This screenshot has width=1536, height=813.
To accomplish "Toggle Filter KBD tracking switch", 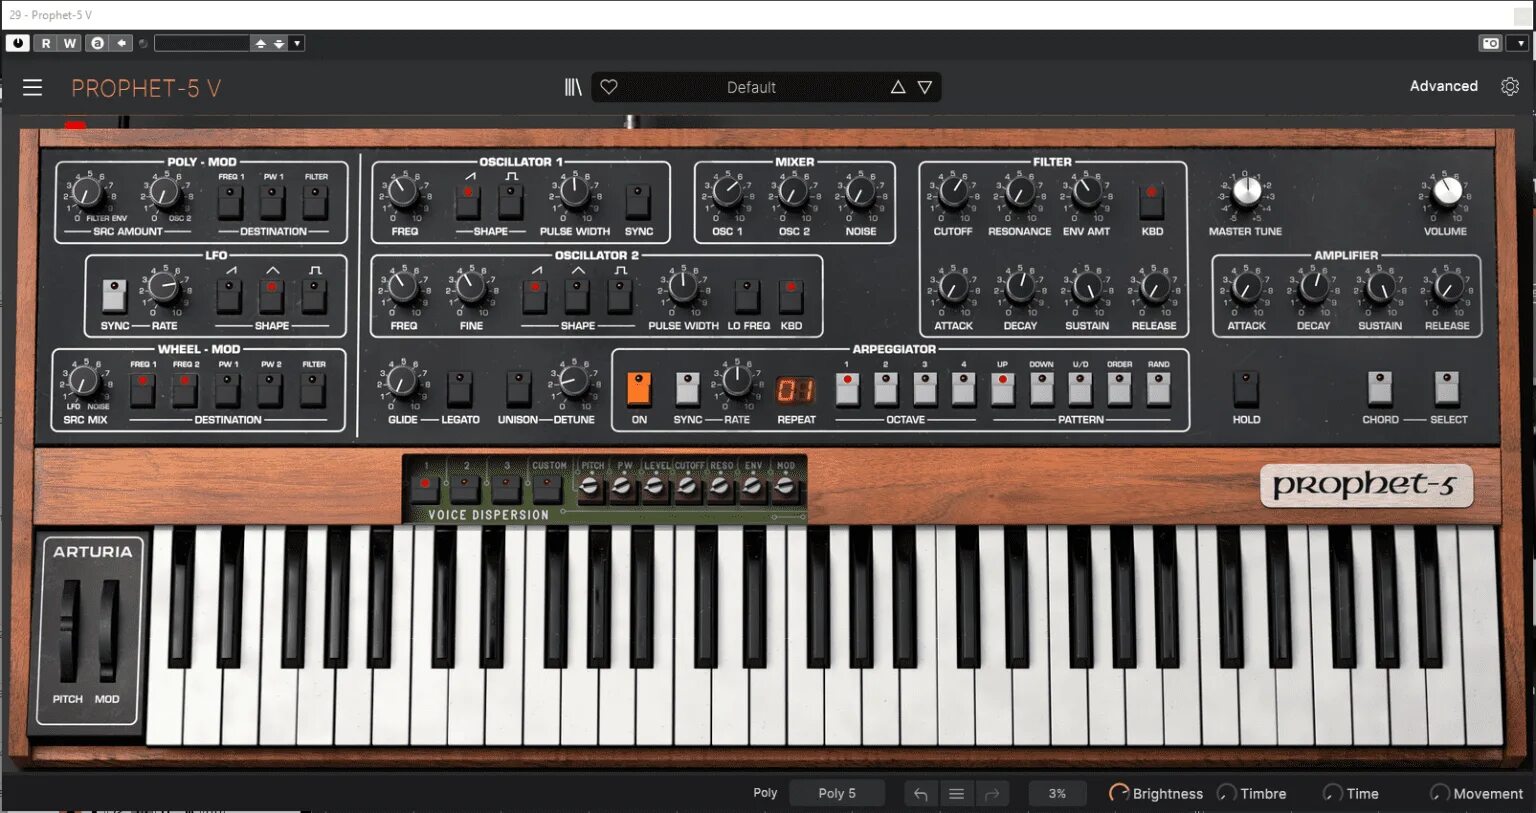I will pos(1152,201).
